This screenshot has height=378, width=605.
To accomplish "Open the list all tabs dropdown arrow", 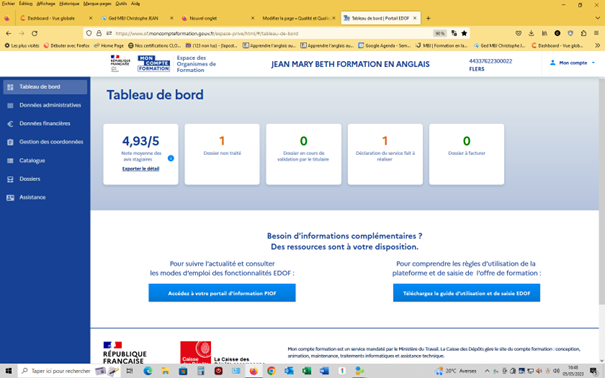I will coord(597,18).
